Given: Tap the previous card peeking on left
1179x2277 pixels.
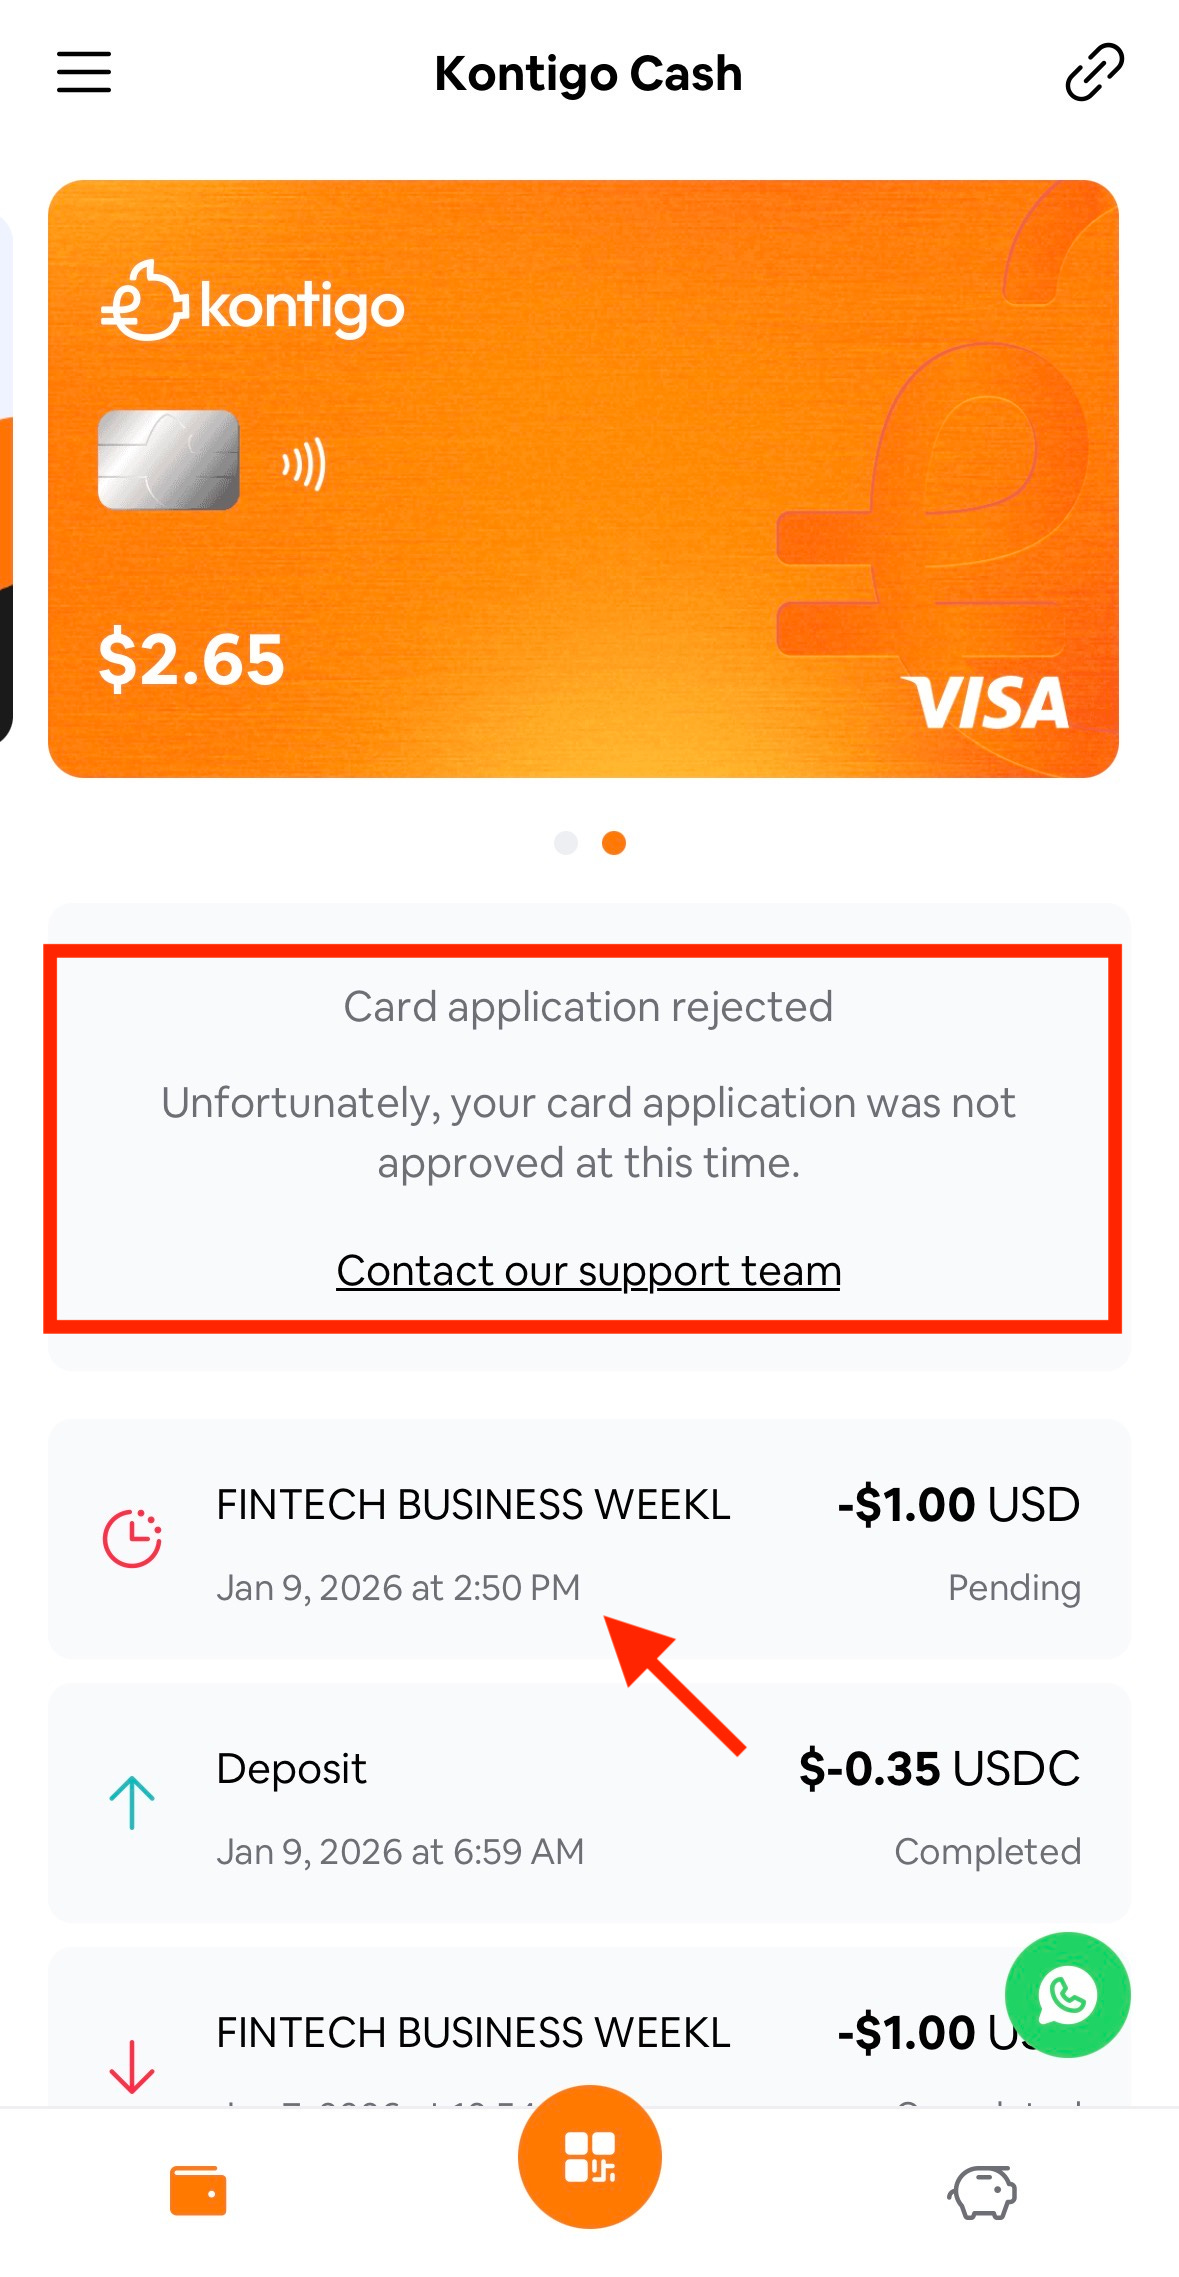Looking at the screenshot, I should [6, 479].
